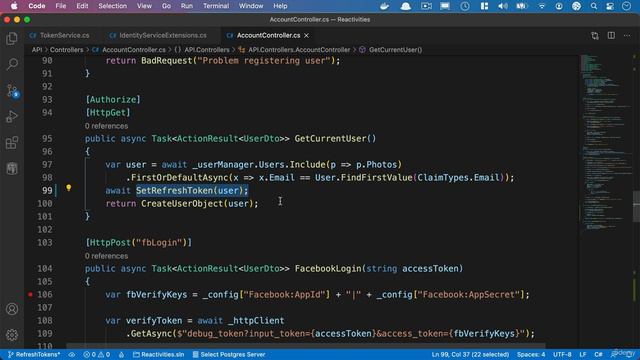This screenshot has width=640, height=360.
Task: Click the vertical editor scrollbar thumb
Action: pyautogui.click(x=636, y=206)
